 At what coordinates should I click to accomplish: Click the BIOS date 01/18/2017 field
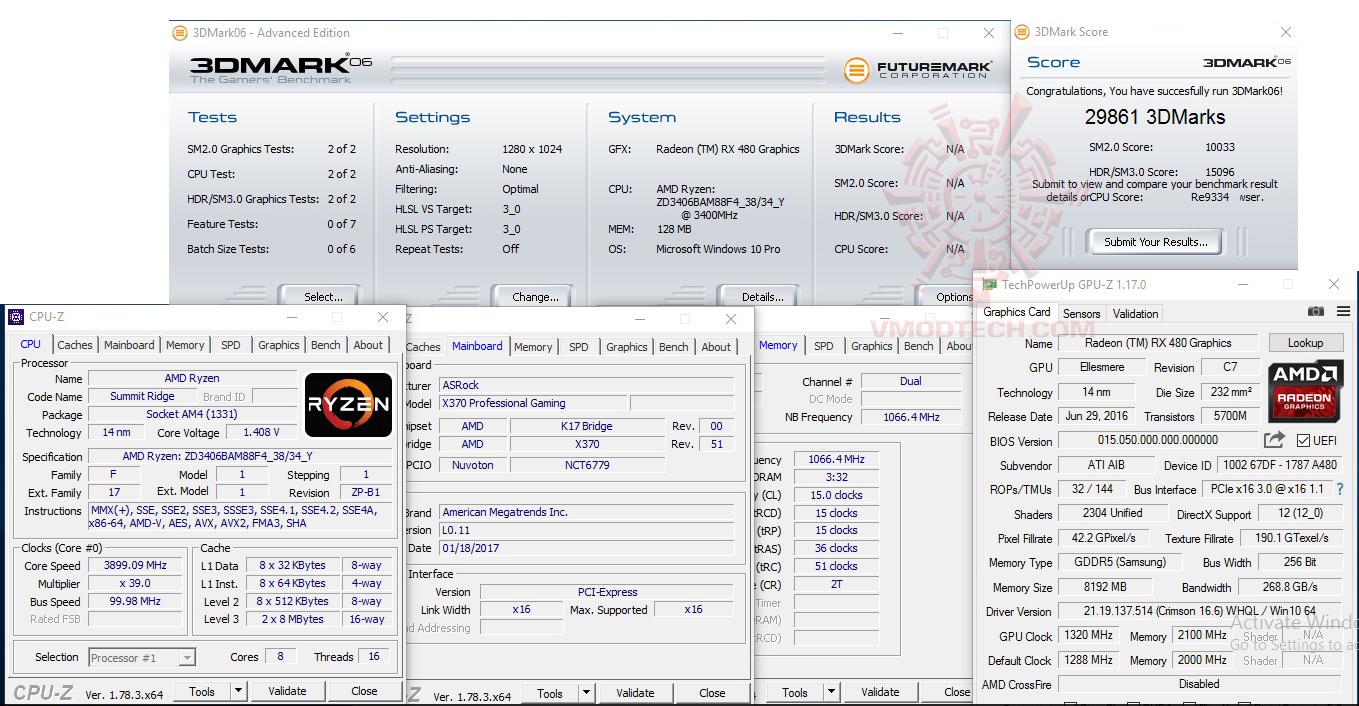(x=587, y=548)
